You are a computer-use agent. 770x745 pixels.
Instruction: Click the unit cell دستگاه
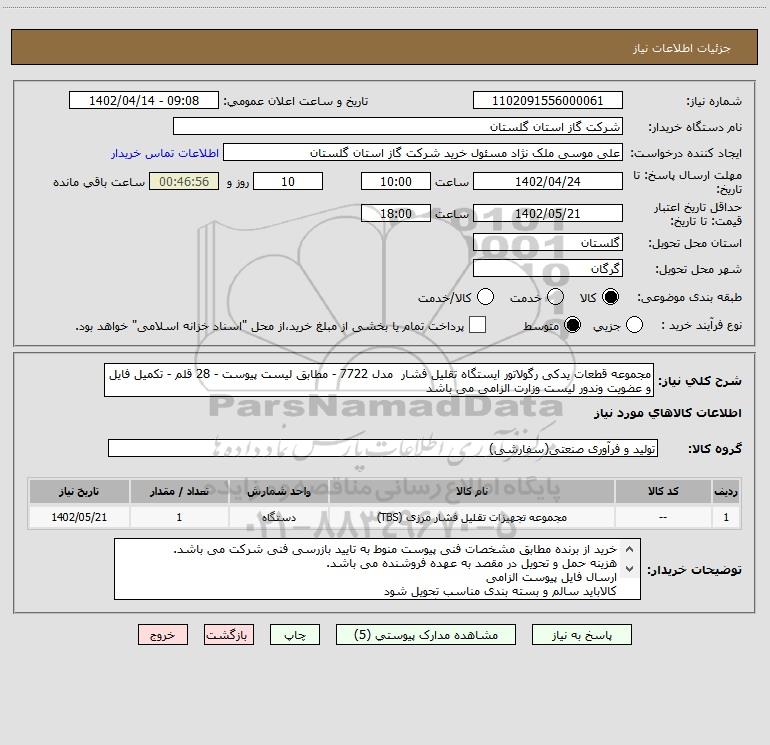(278, 517)
